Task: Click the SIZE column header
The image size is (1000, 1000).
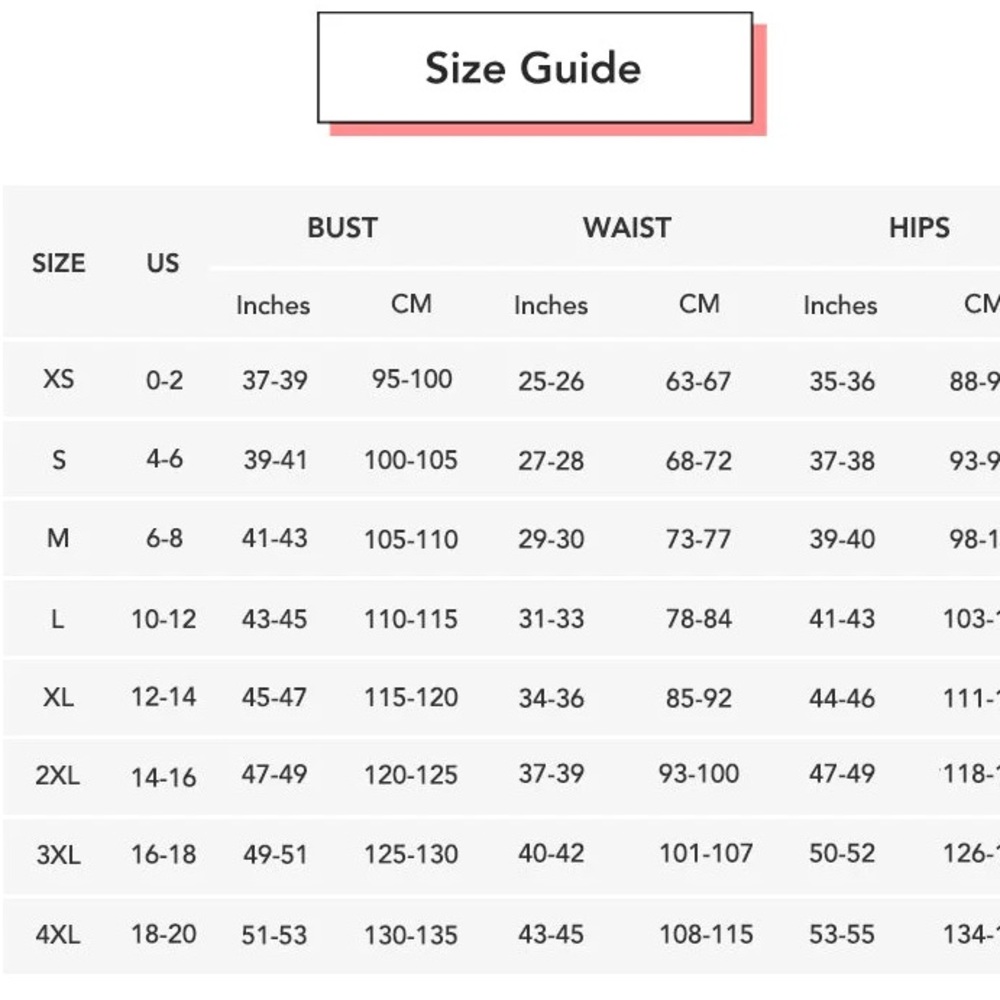Action: click(59, 264)
